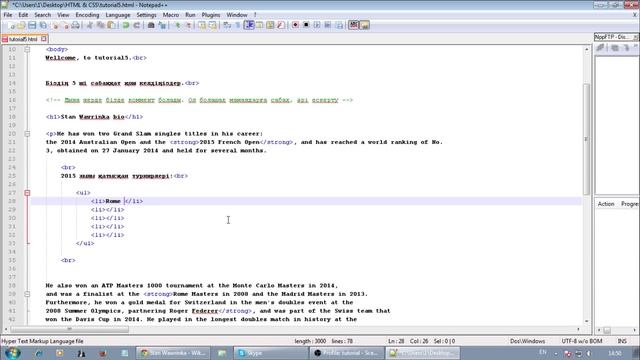Toggle Word Wrap in the toolbar
This screenshot has width=640, height=360.
click(227, 25)
